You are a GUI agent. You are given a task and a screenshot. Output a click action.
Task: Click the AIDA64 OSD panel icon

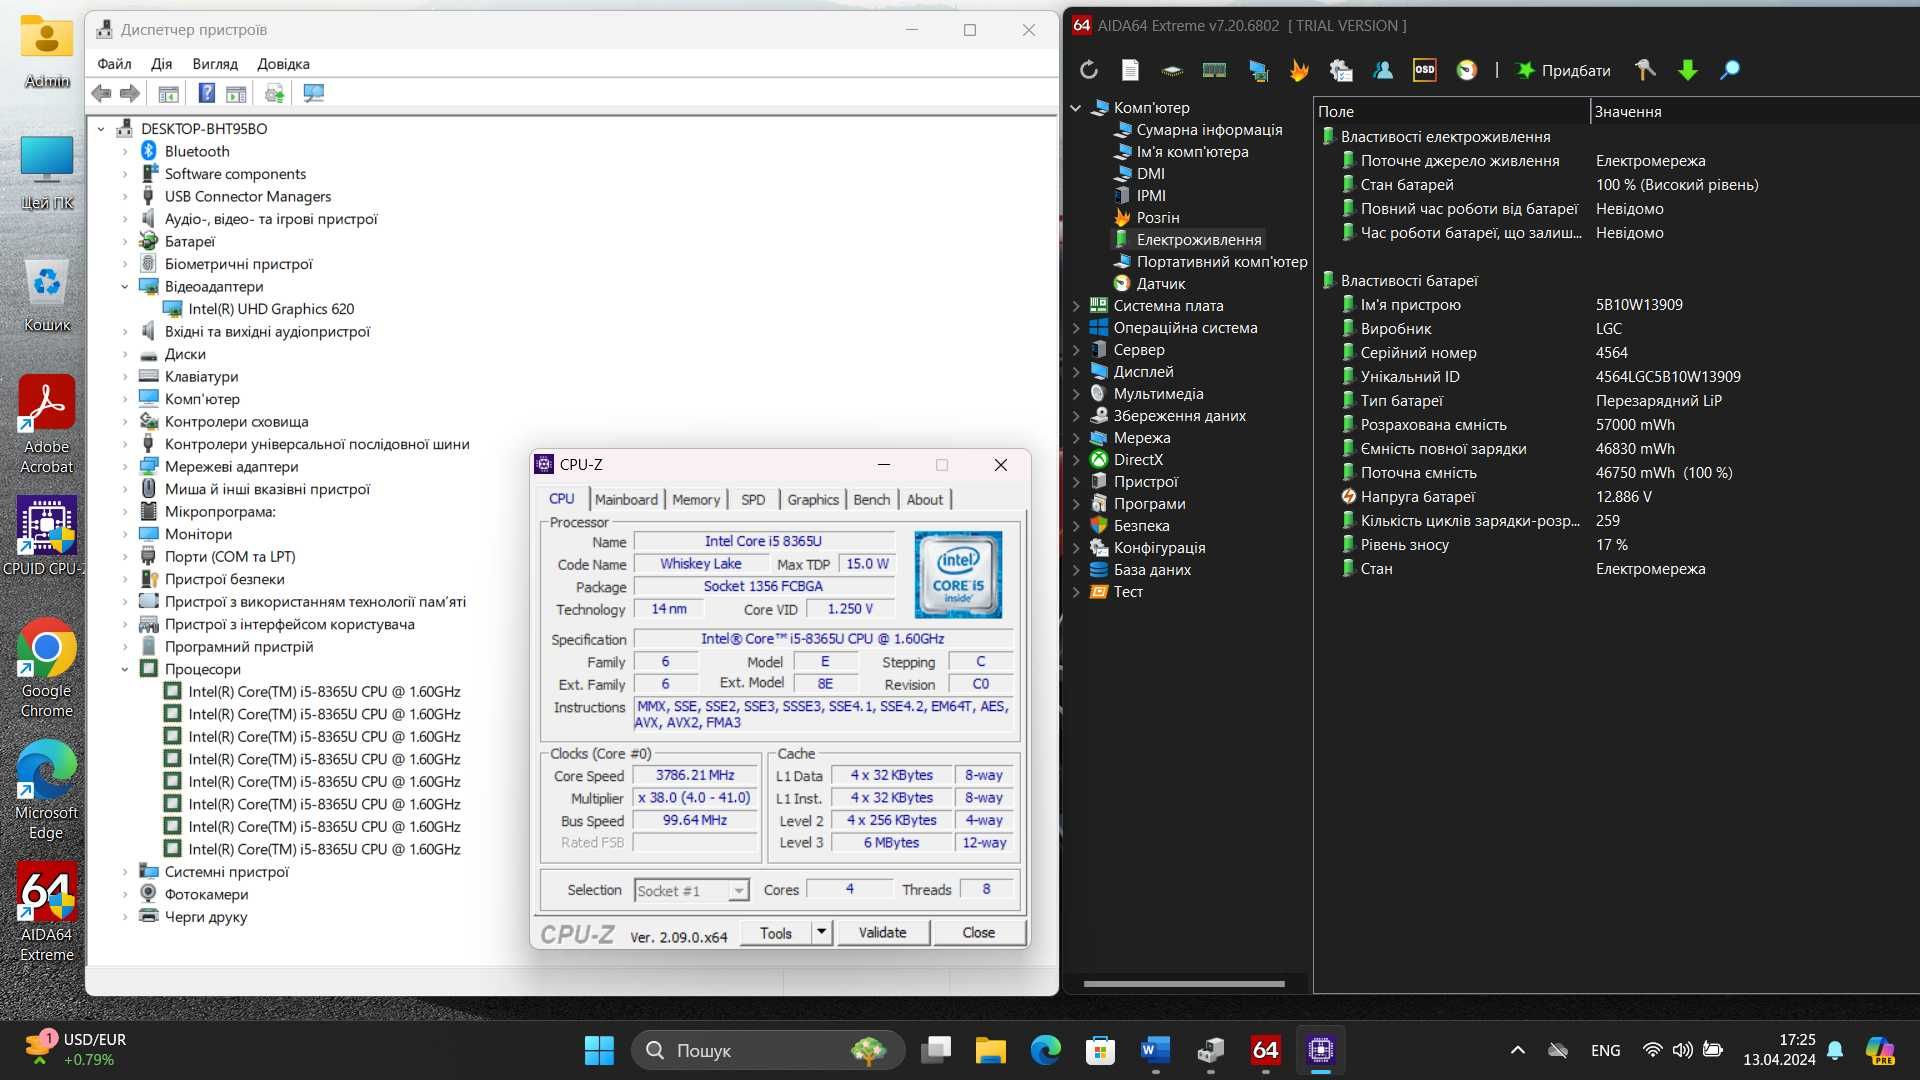tap(1424, 70)
